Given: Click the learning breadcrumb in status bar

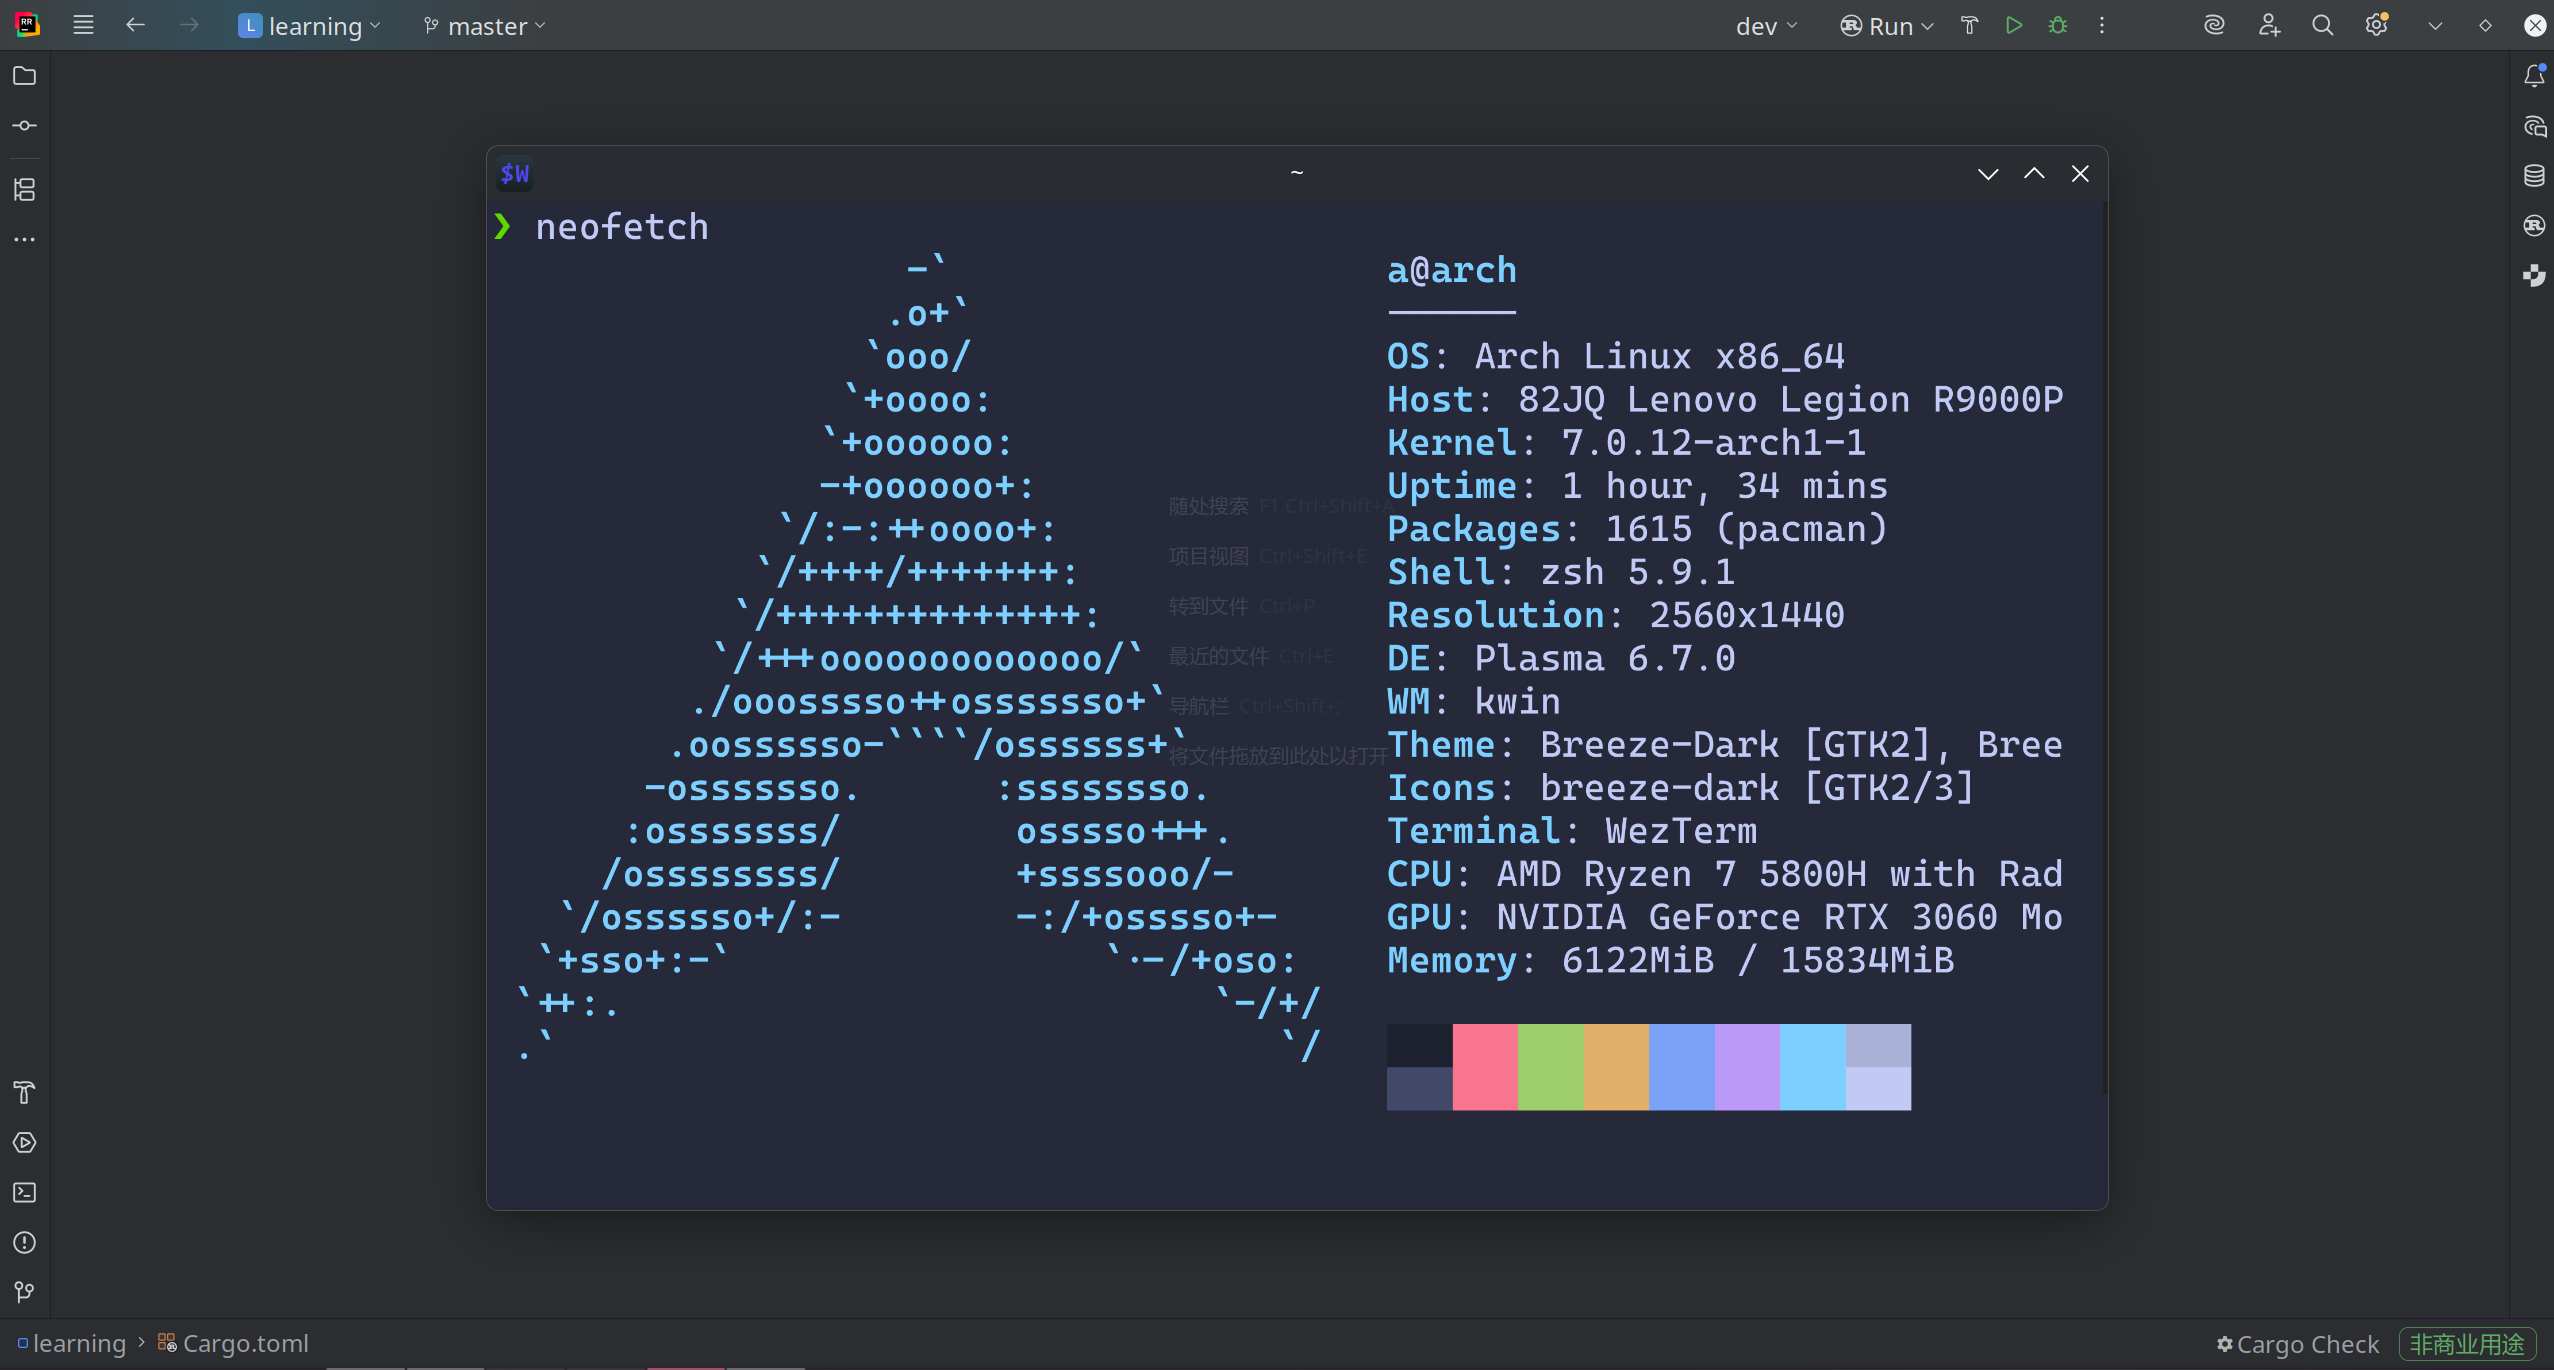Looking at the screenshot, I should click(x=72, y=1343).
